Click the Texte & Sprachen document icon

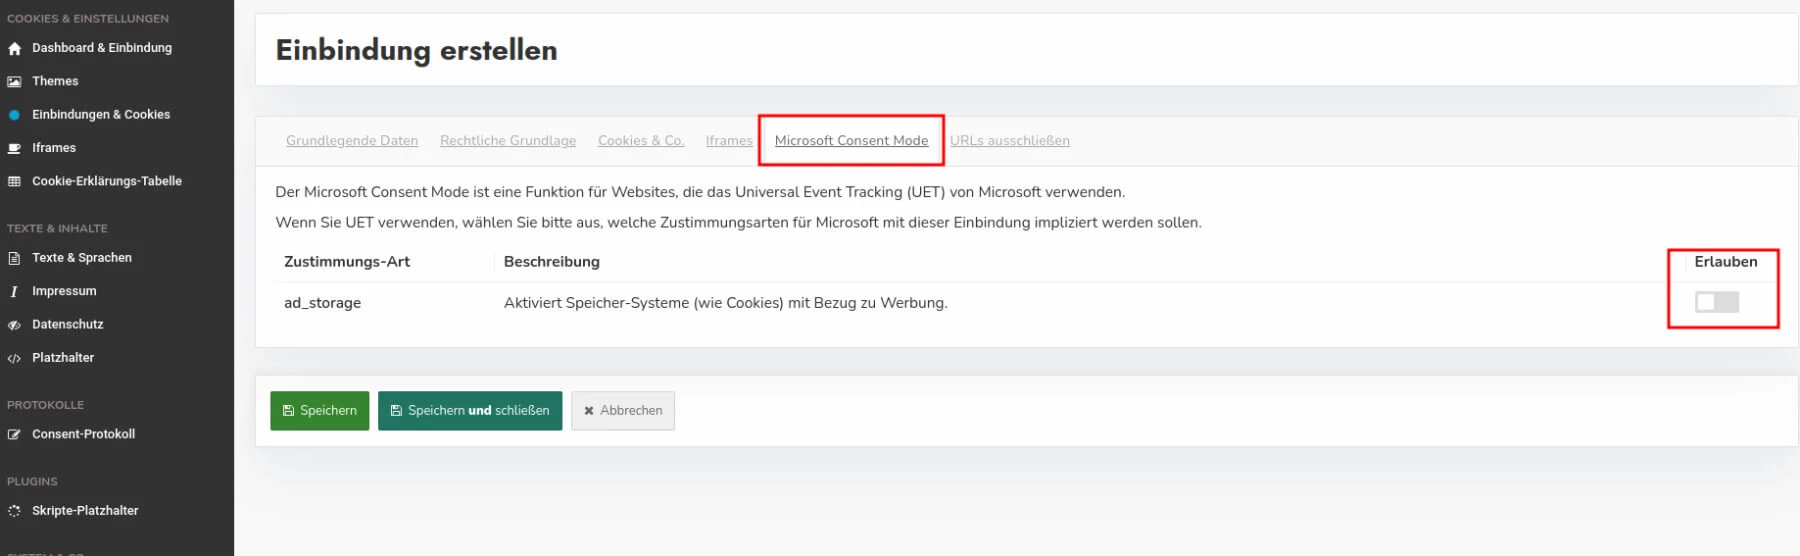tap(14, 258)
